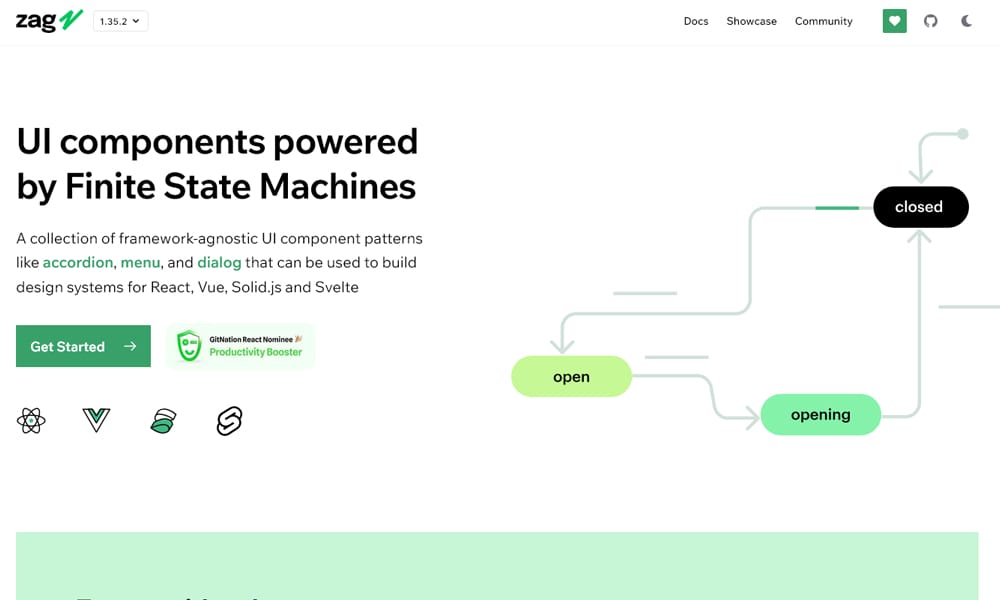
Task: Click the opening state node
Action: (x=821, y=415)
